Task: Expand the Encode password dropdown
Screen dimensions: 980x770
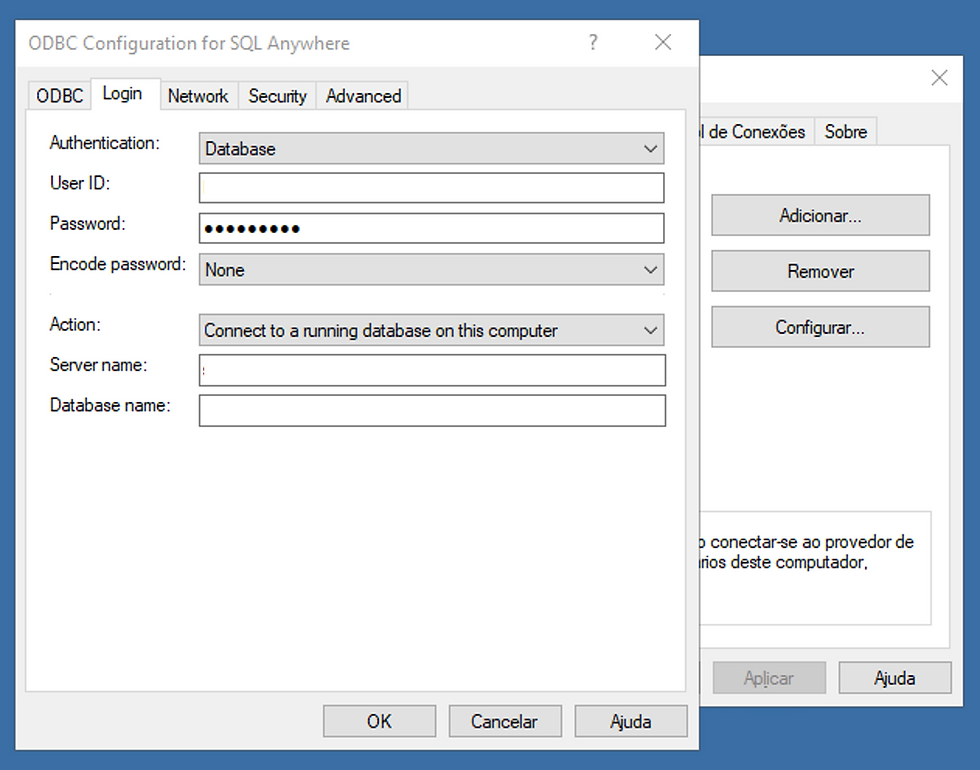Action: (431, 269)
